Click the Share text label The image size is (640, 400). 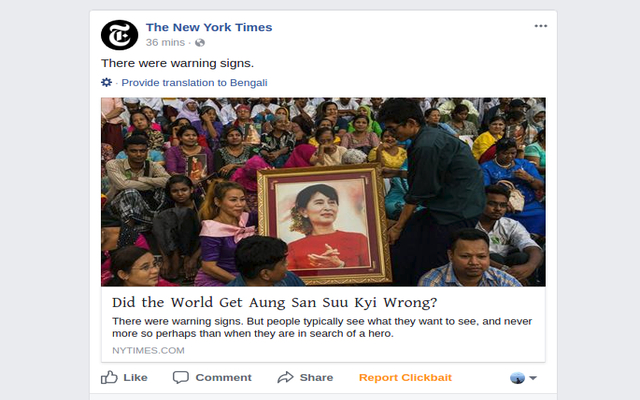coord(316,378)
